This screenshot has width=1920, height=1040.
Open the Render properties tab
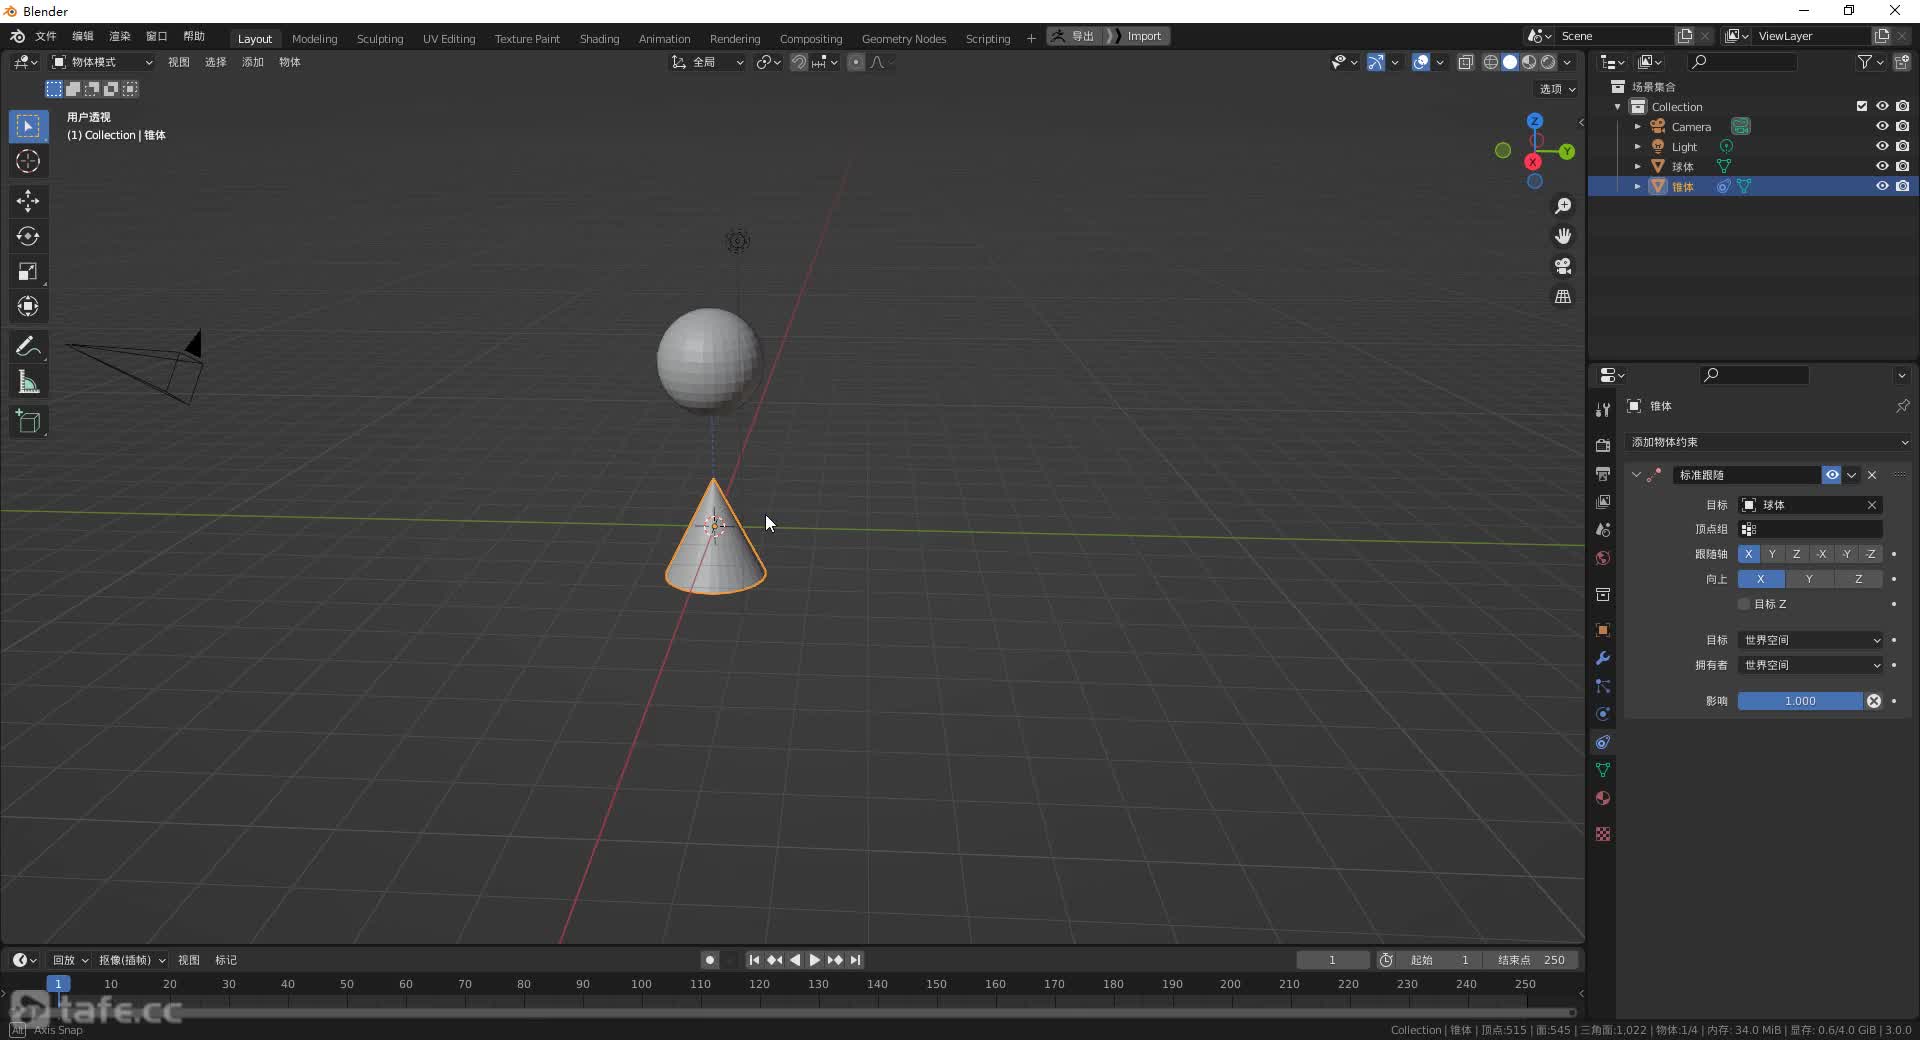point(1603,445)
